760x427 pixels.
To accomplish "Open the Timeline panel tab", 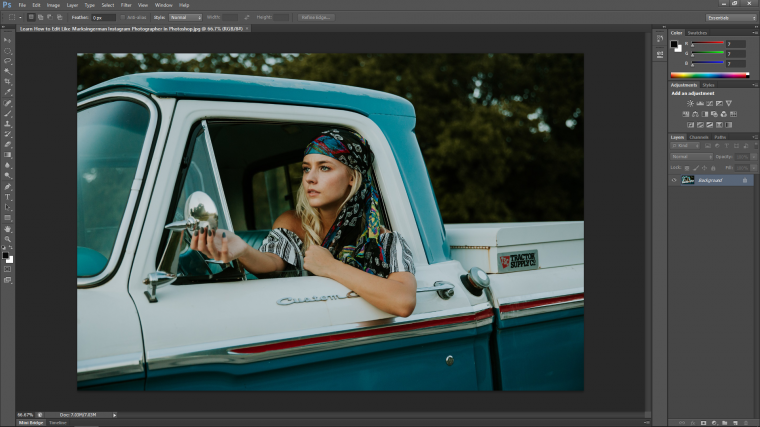I will click(58, 423).
